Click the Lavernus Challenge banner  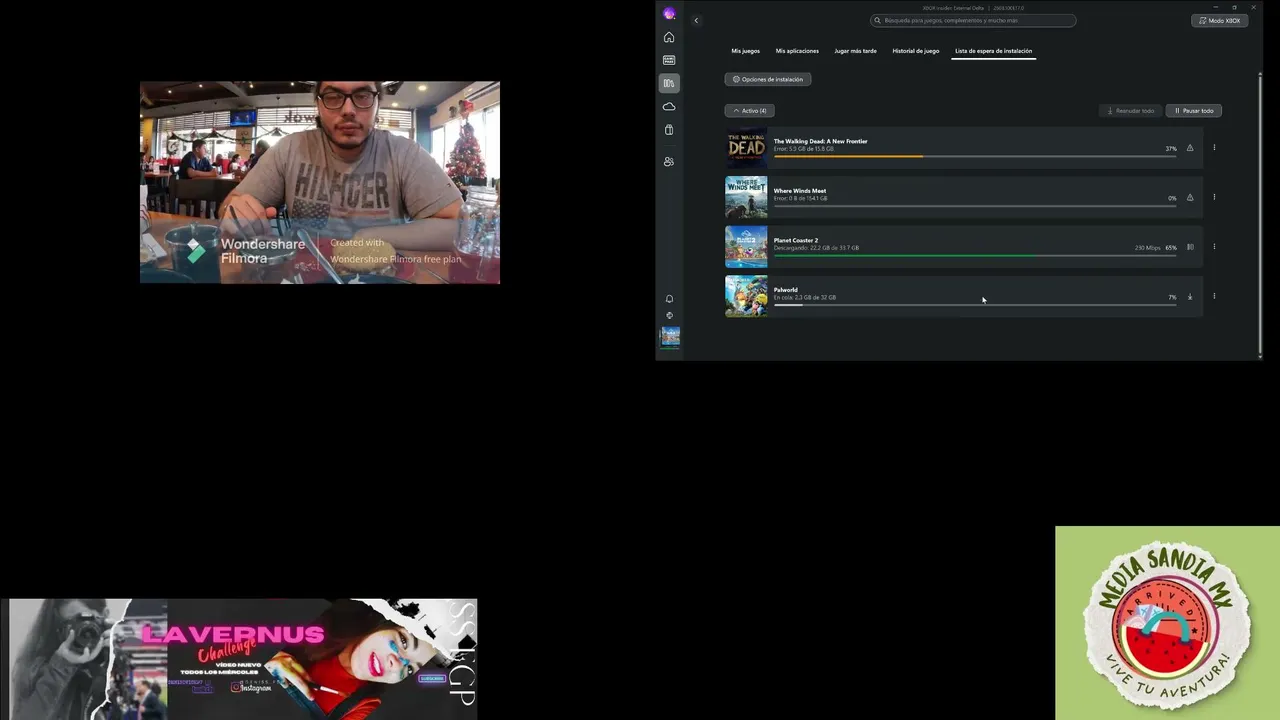pos(239,659)
